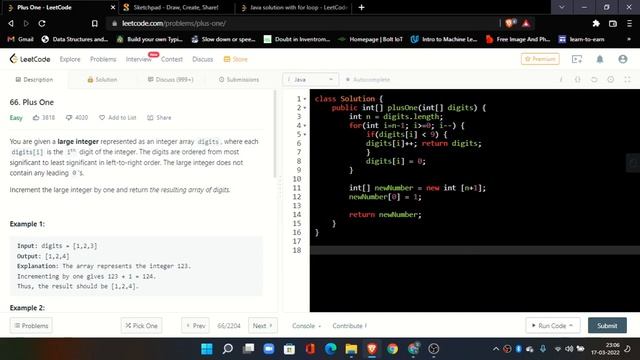
Task: Open Brave Shields lion icon
Action: click(x=510, y=23)
